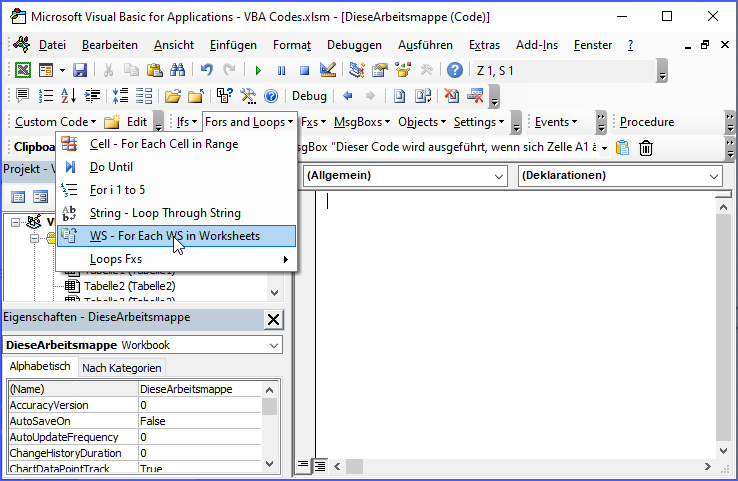Switch to Alphabetisch tab

pos(40,366)
